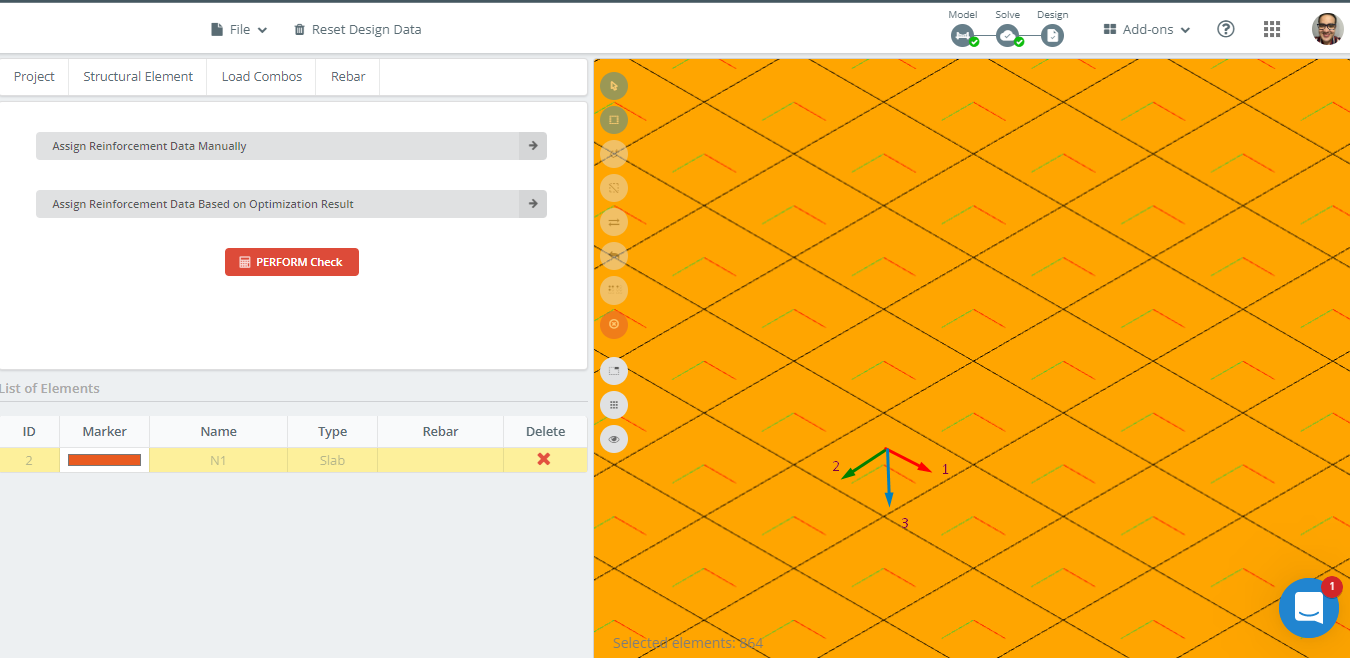Screen dimensions: 1350x658
Task: Click Reset Design Data
Action: point(357,30)
